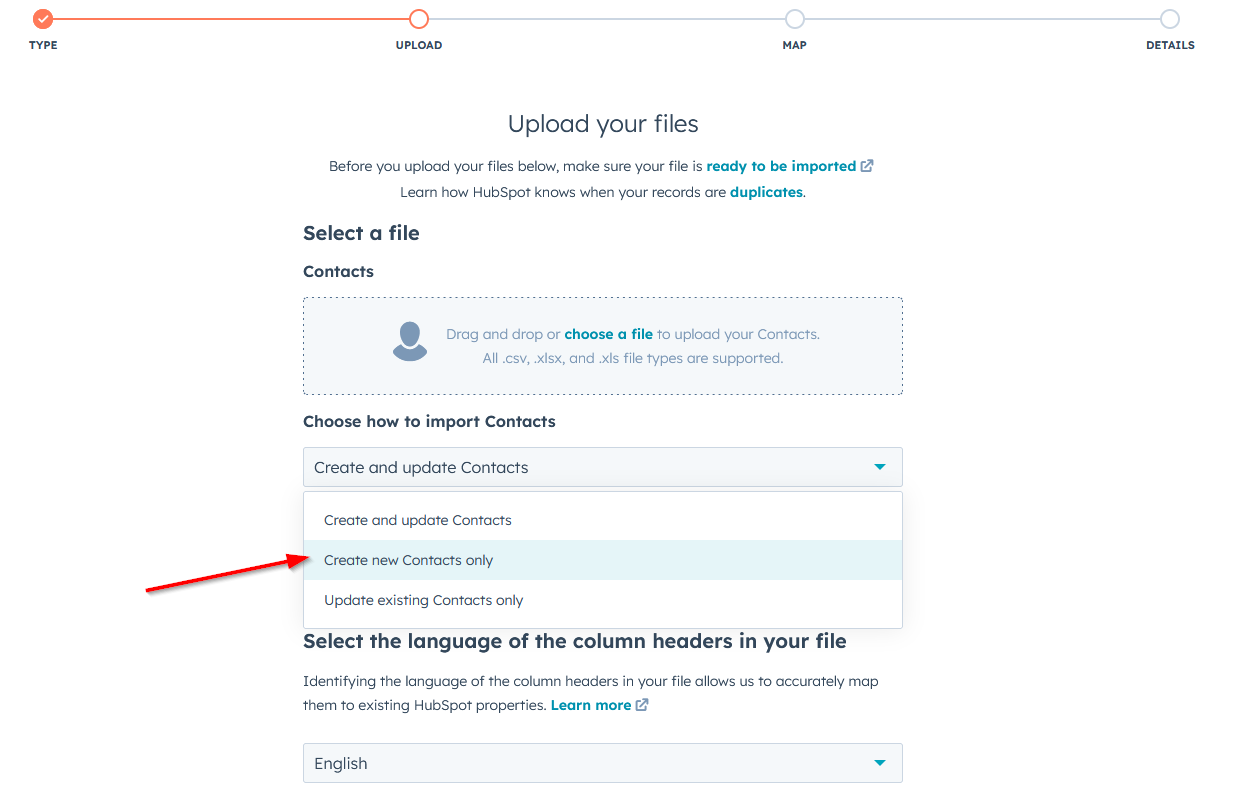Click the "duplicates" link
The height and width of the screenshot is (805, 1233).
[x=765, y=191]
